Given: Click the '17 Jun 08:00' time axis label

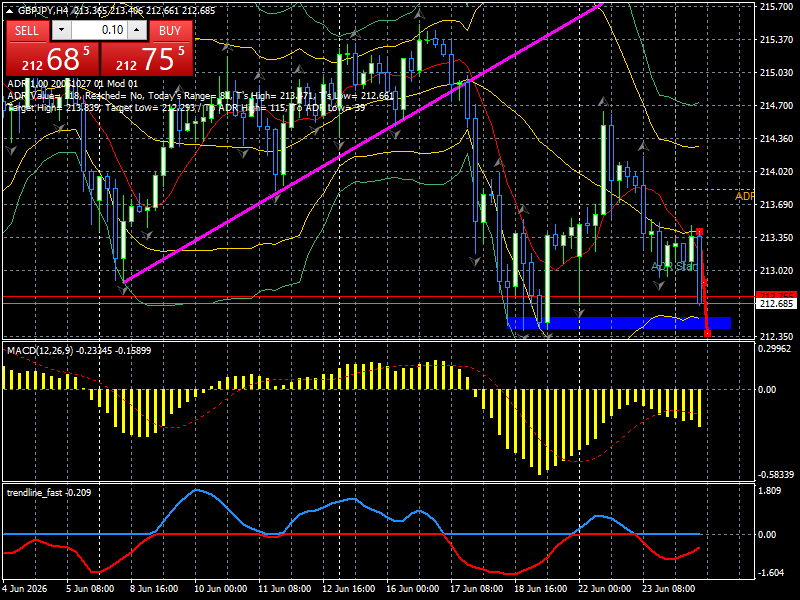Looking at the screenshot, I should (x=477, y=589).
